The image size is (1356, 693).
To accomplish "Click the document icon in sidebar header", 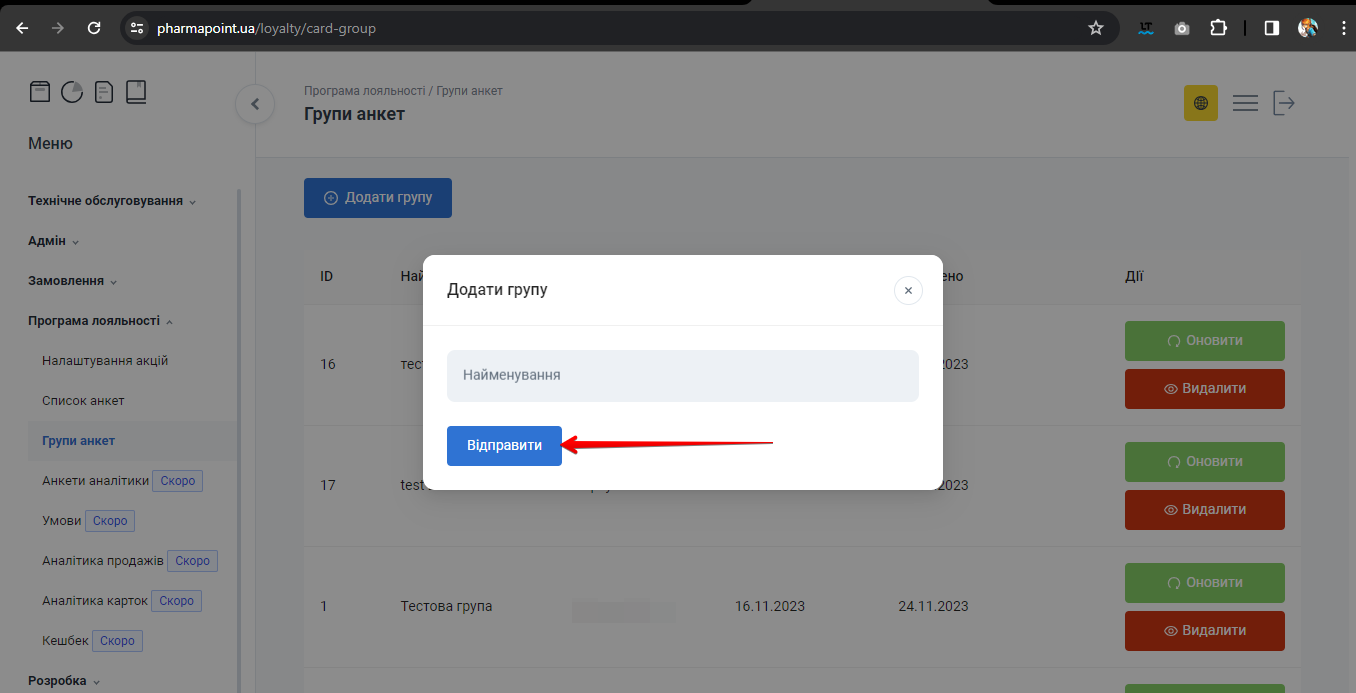I will pyautogui.click(x=104, y=91).
